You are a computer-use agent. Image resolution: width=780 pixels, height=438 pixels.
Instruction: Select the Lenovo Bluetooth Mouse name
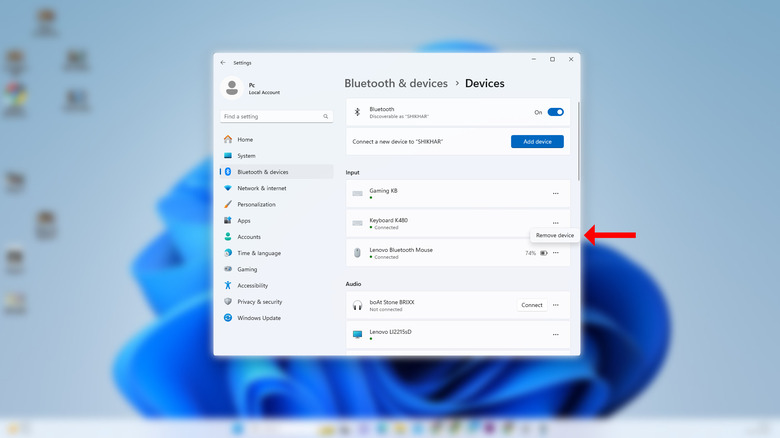pos(401,250)
